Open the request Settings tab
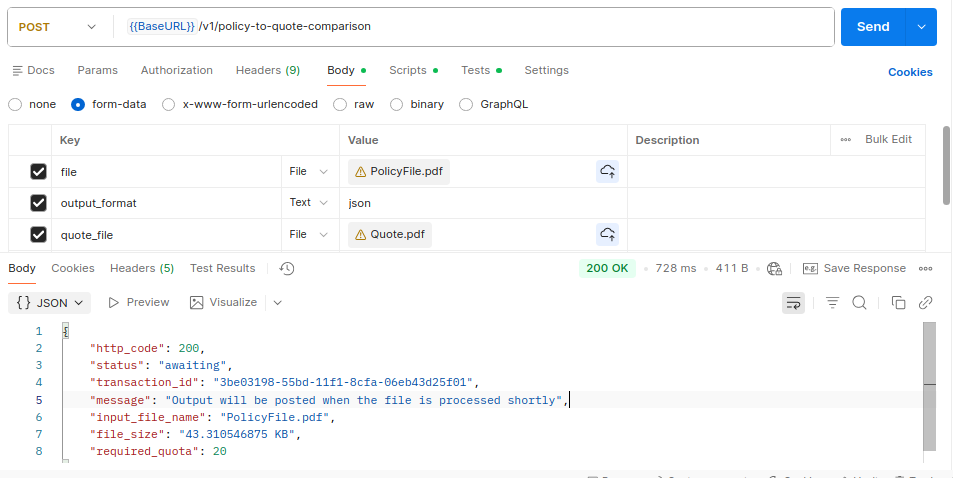This screenshot has width=957, height=478. [x=547, y=71]
